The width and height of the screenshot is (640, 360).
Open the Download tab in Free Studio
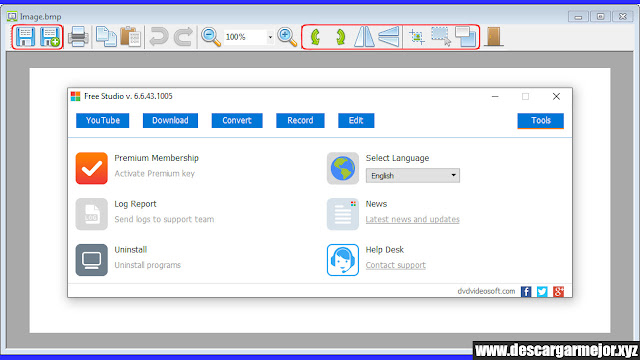[x=170, y=120]
